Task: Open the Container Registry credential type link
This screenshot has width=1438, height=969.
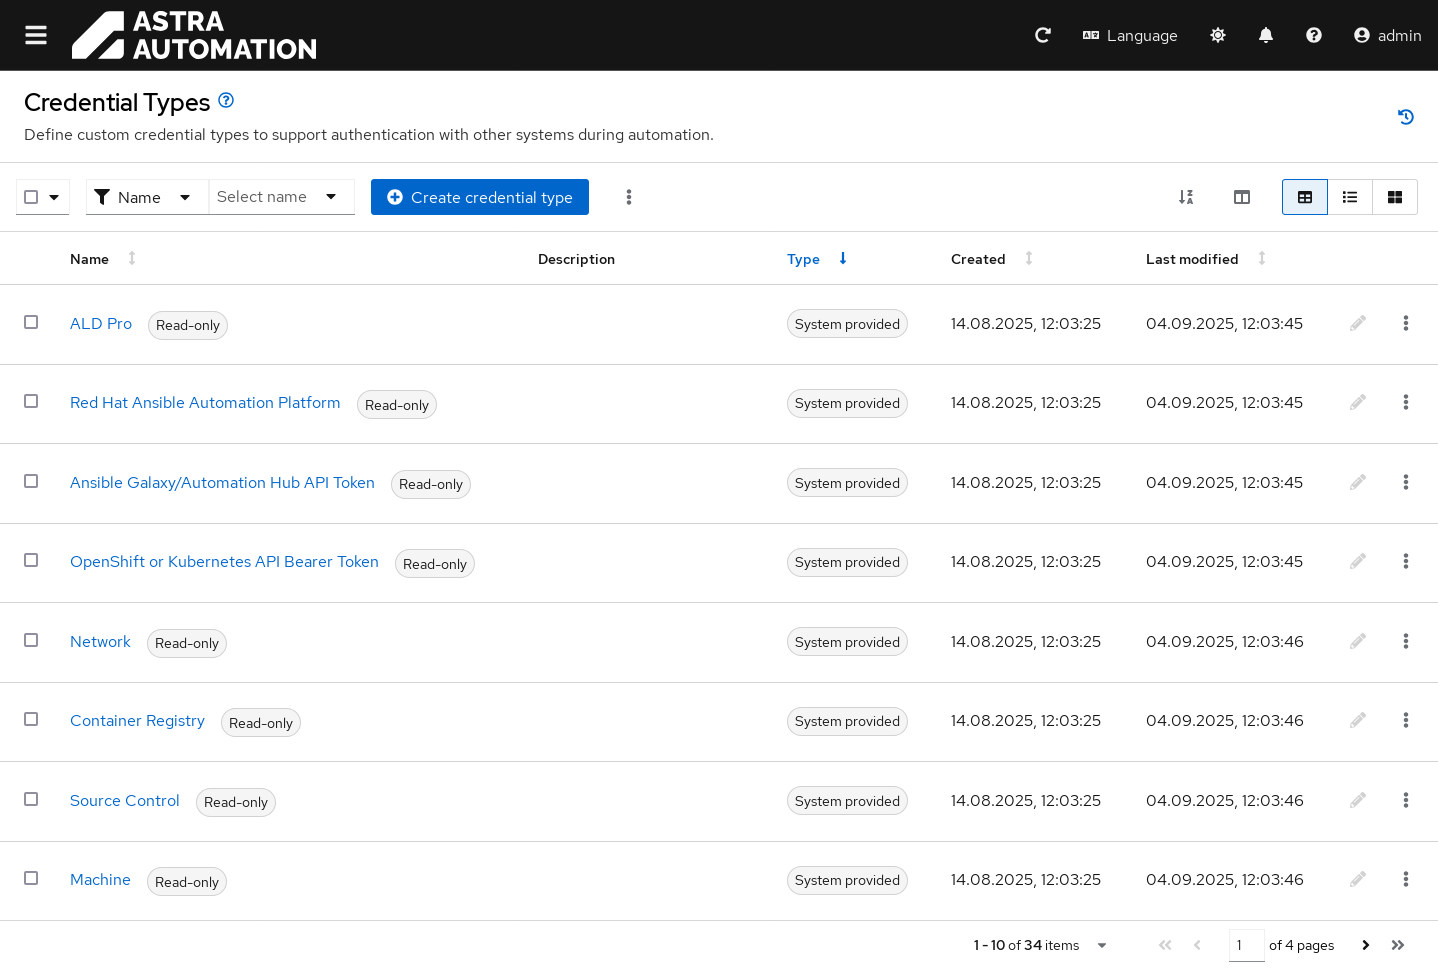Action: 137,720
